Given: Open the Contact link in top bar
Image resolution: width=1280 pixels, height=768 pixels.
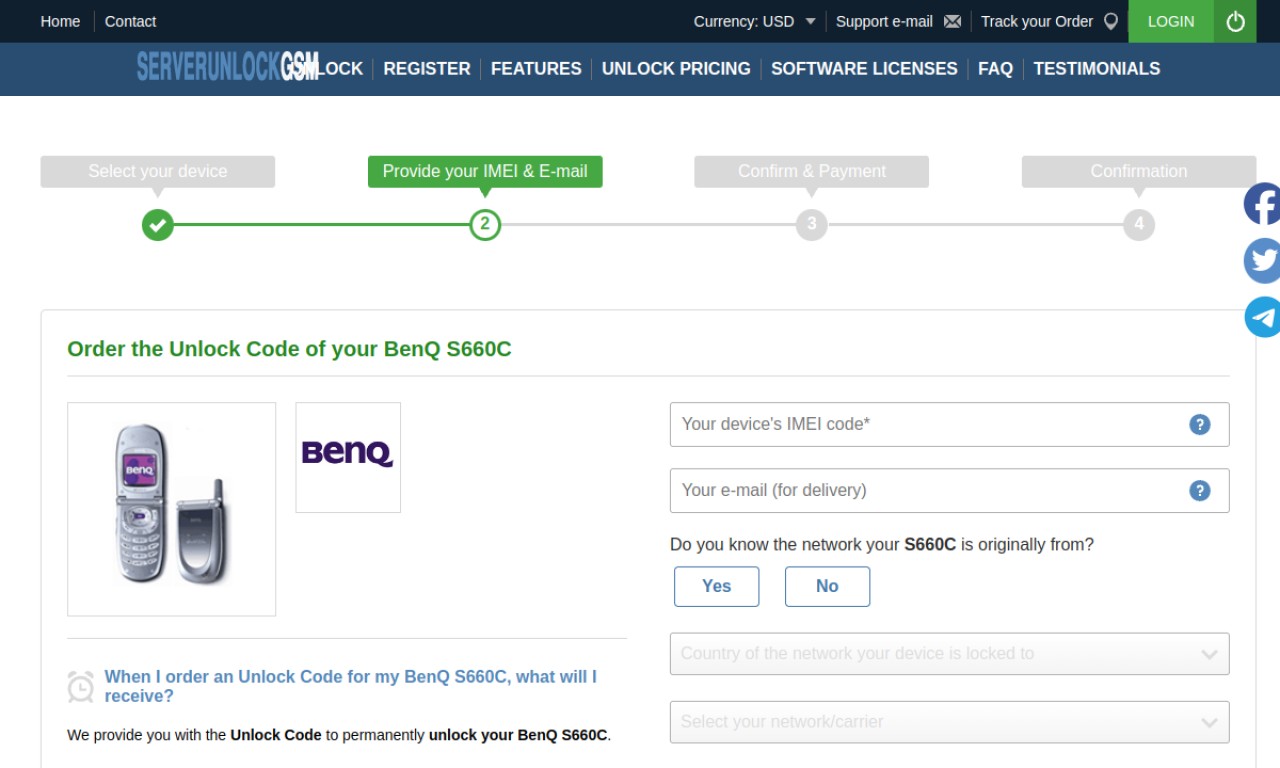Looking at the screenshot, I should (130, 21).
